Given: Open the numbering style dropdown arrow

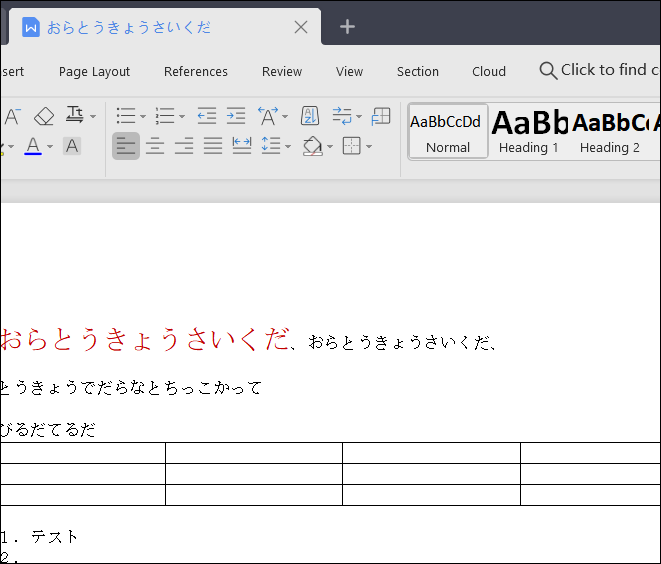Looking at the screenshot, I should tap(182, 116).
